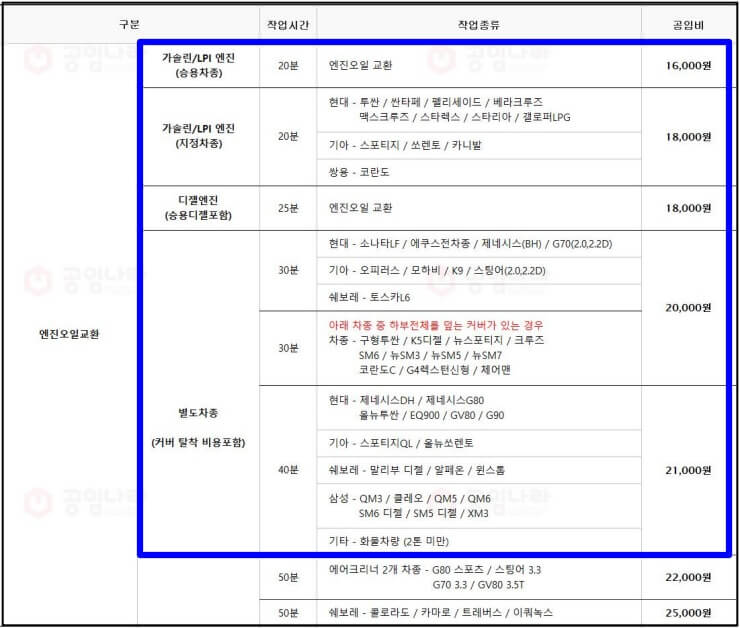The height and width of the screenshot is (628, 740).
Task: Select the 삼성 - QM3 / 클레오 row
Action: click(x=410, y=506)
